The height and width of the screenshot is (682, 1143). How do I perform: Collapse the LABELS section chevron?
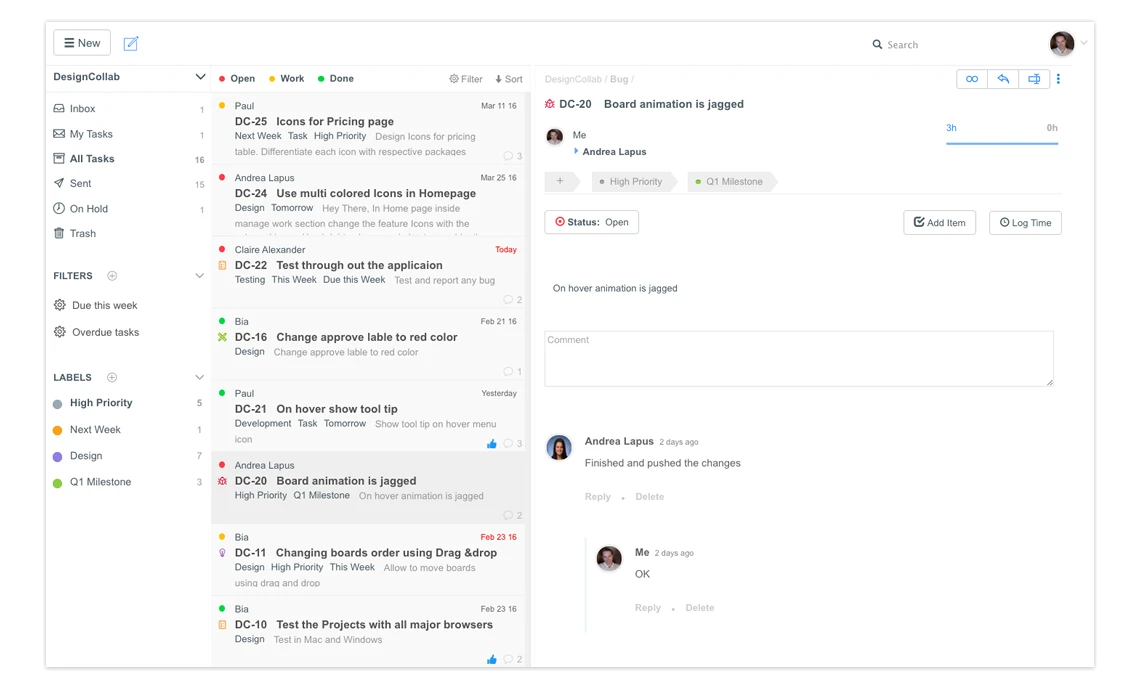[x=199, y=378]
